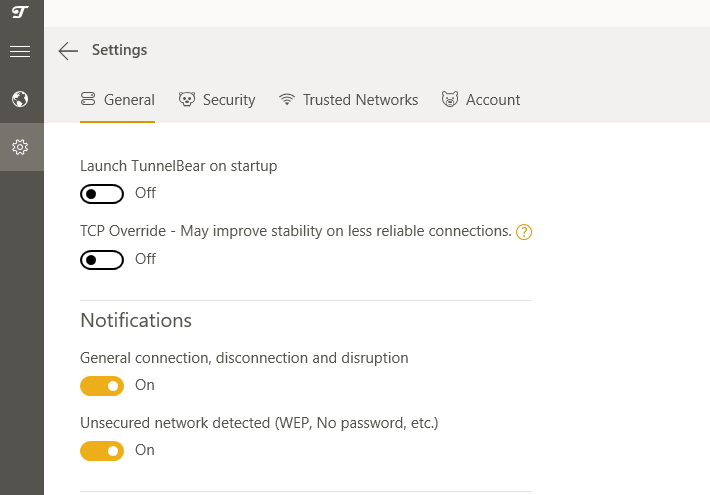Open the Trusted Networks tab
Viewport: 710px width, 495px height.
[348, 100]
